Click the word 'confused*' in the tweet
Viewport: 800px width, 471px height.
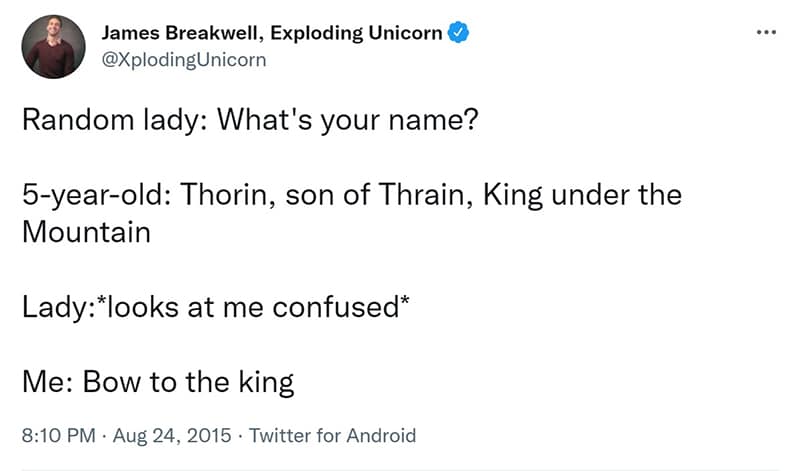[340, 307]
